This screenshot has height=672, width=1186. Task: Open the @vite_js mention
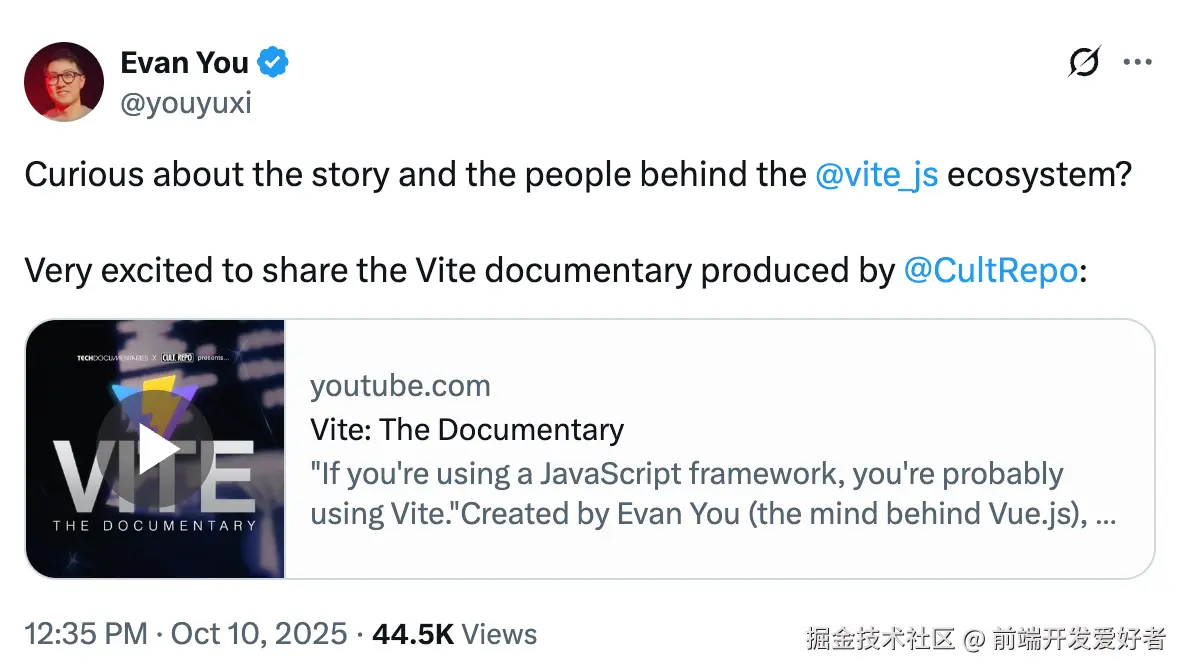click(x=876, y=175)
